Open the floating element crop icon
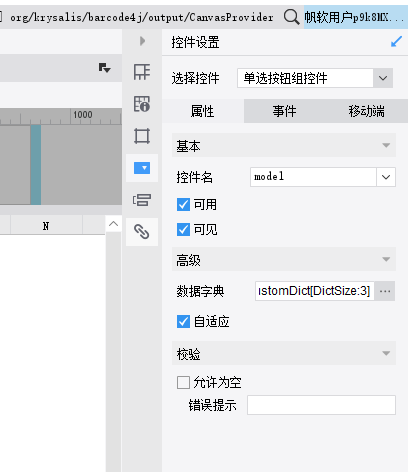The width and height of the screenshot is (408, 472). click(142, 136)
